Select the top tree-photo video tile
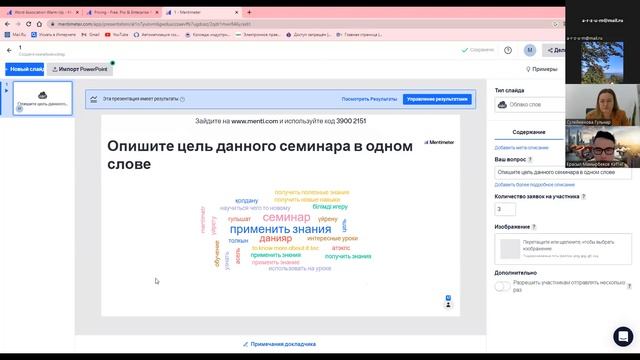The height and width of the screenshot is (360, 640). (602, 62)
